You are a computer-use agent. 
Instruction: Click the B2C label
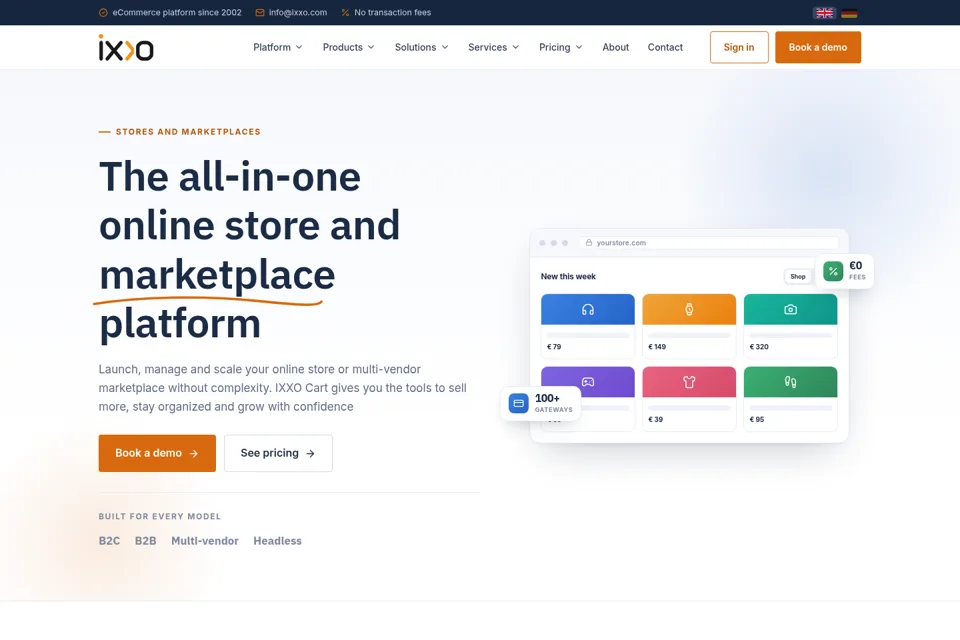click(110, 541)
